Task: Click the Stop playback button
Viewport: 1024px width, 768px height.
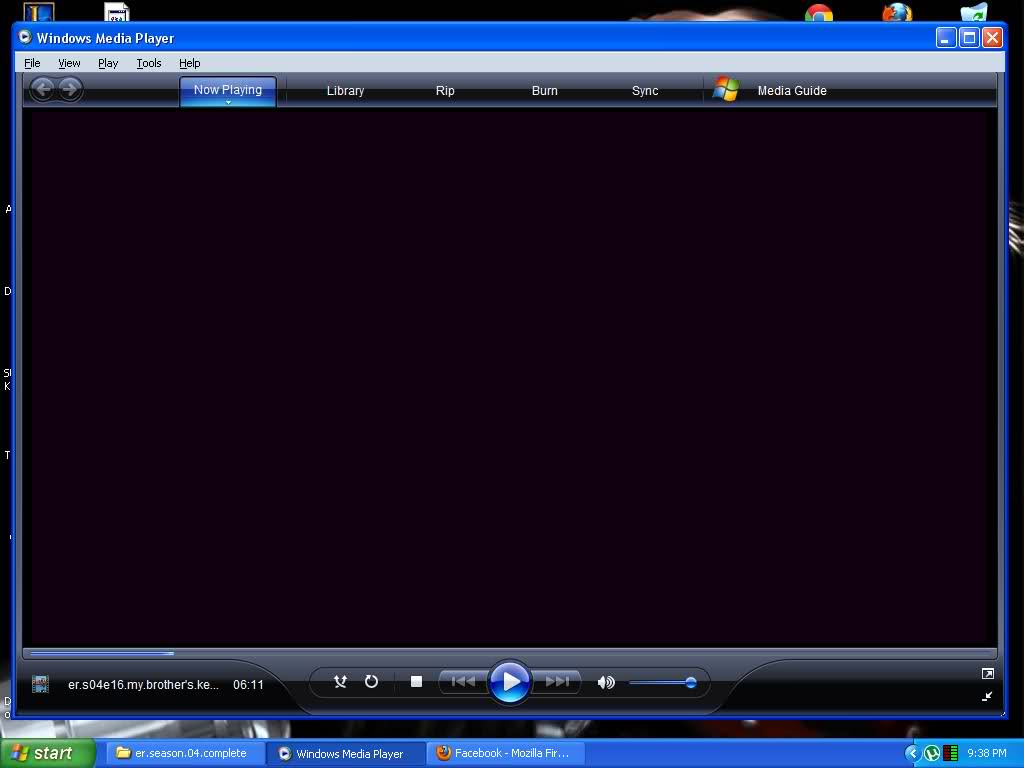Action: point(416,682)
